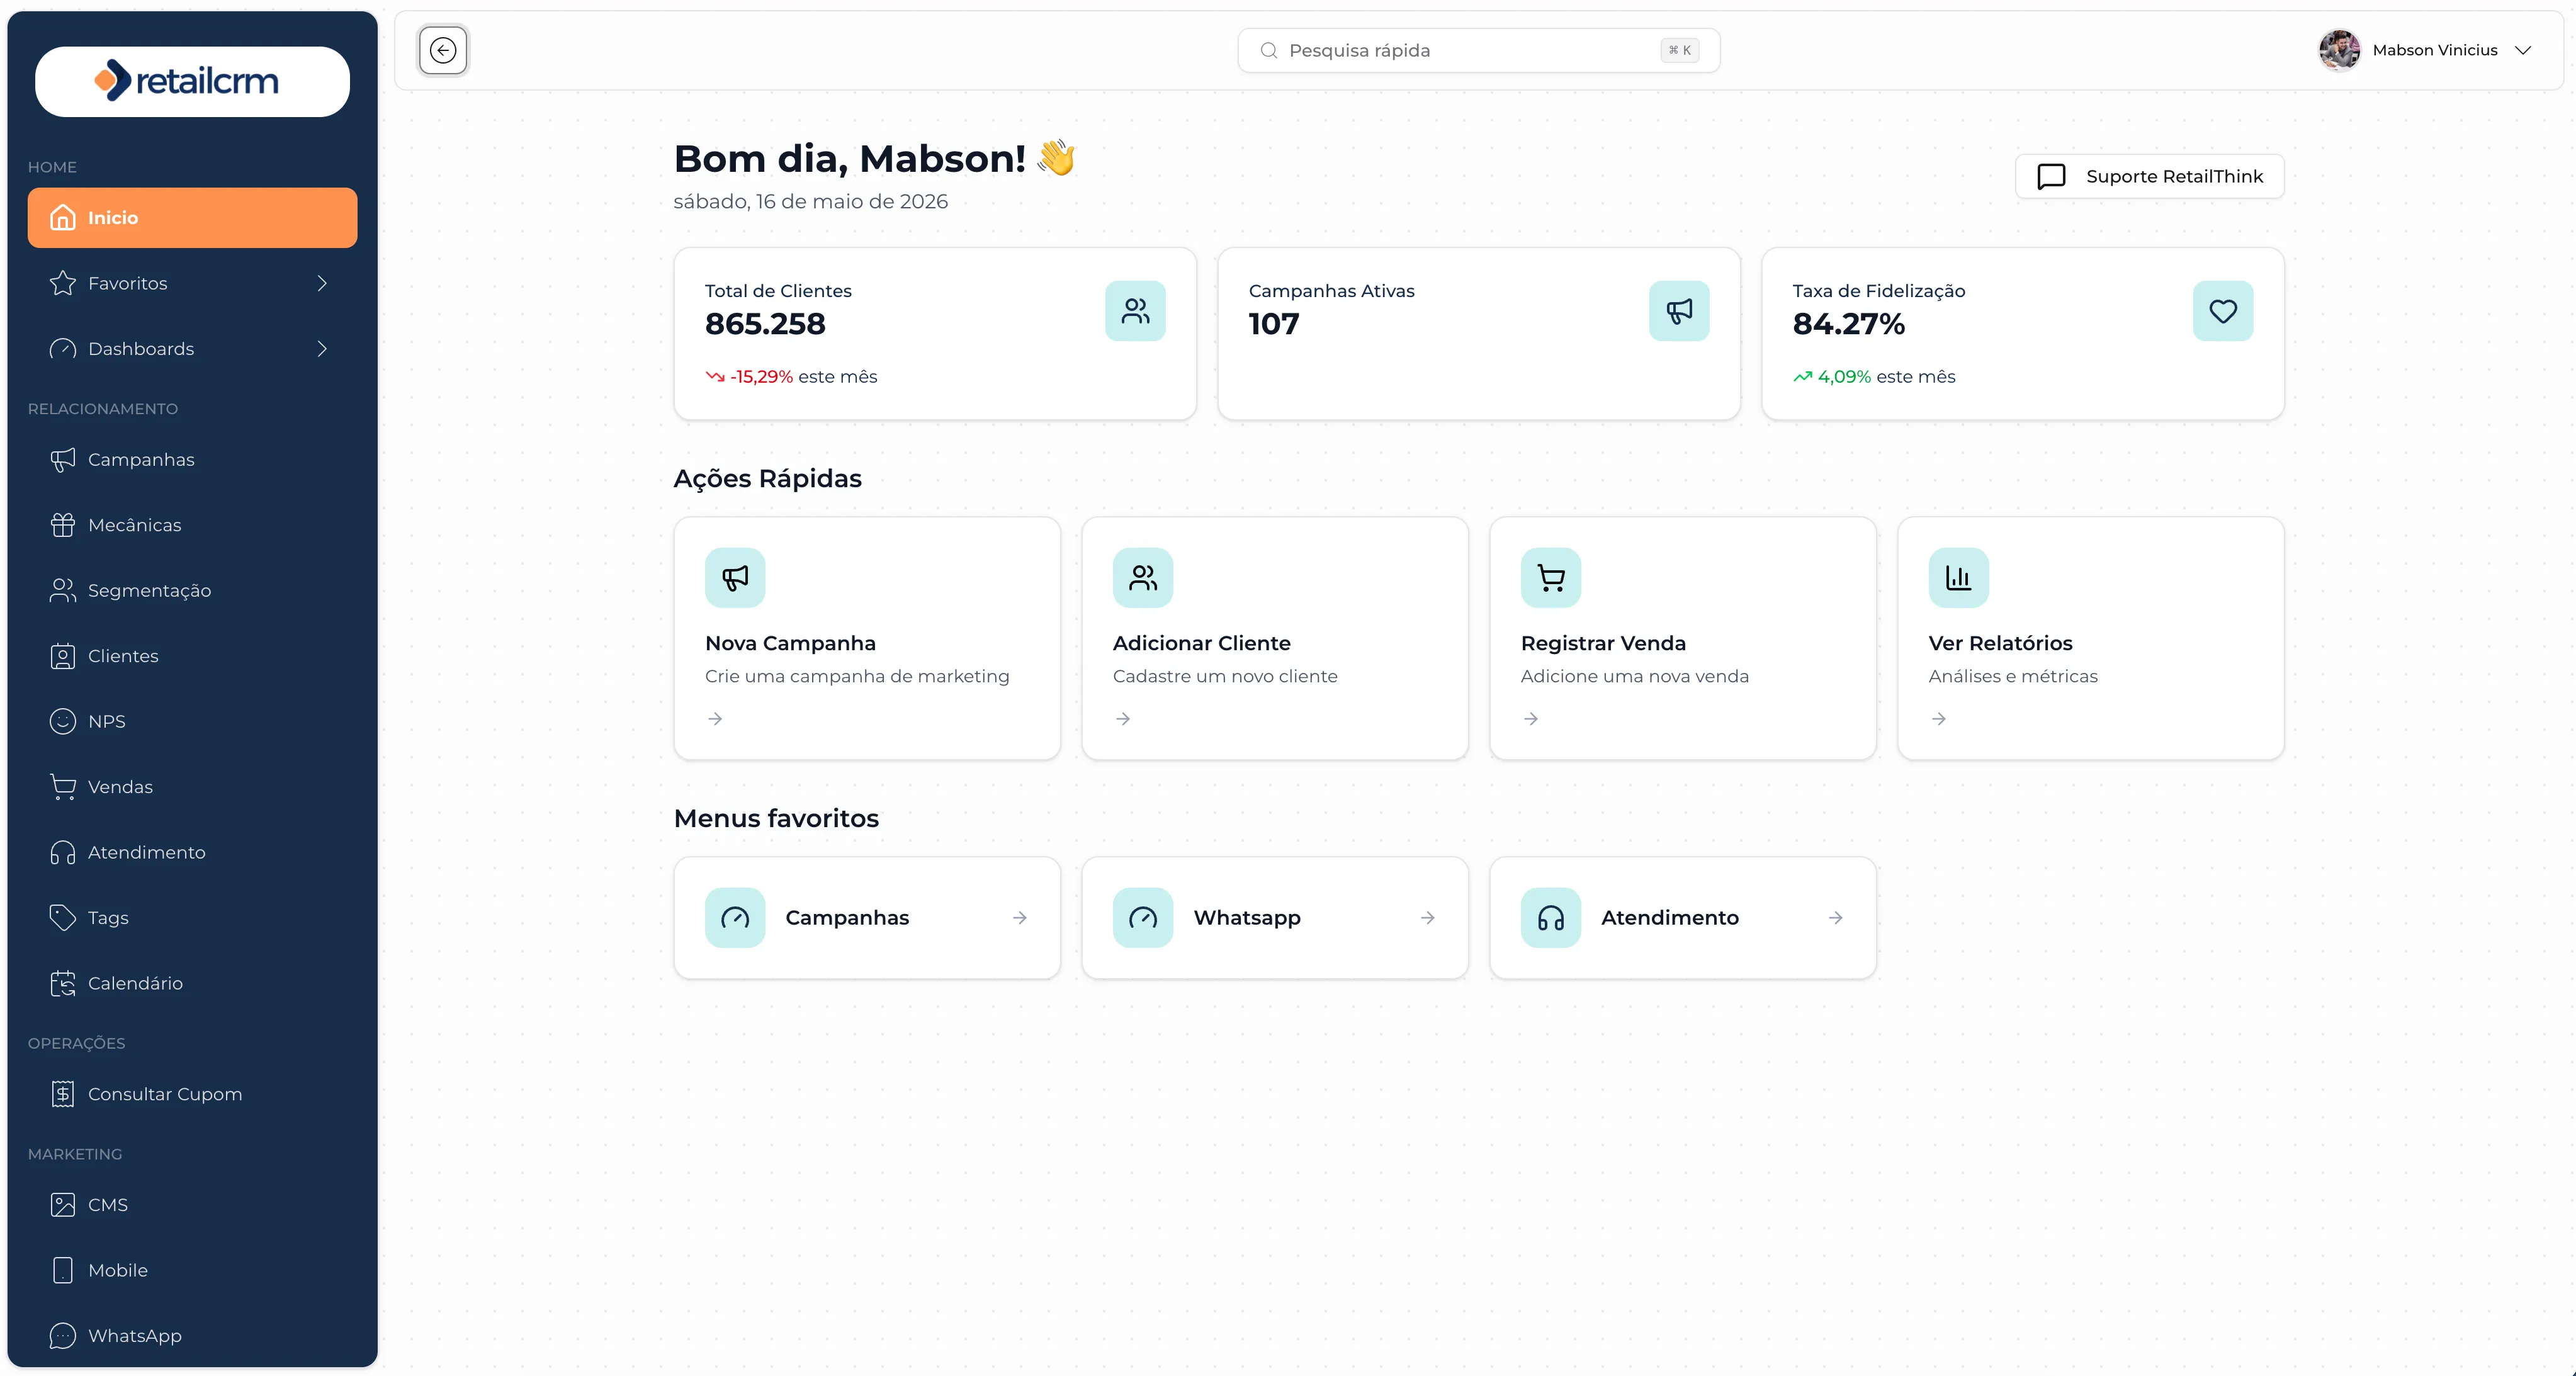Expand the Dashboards submenu chevron
The height and width of the screenshot is (1376, 2576).
322,349
